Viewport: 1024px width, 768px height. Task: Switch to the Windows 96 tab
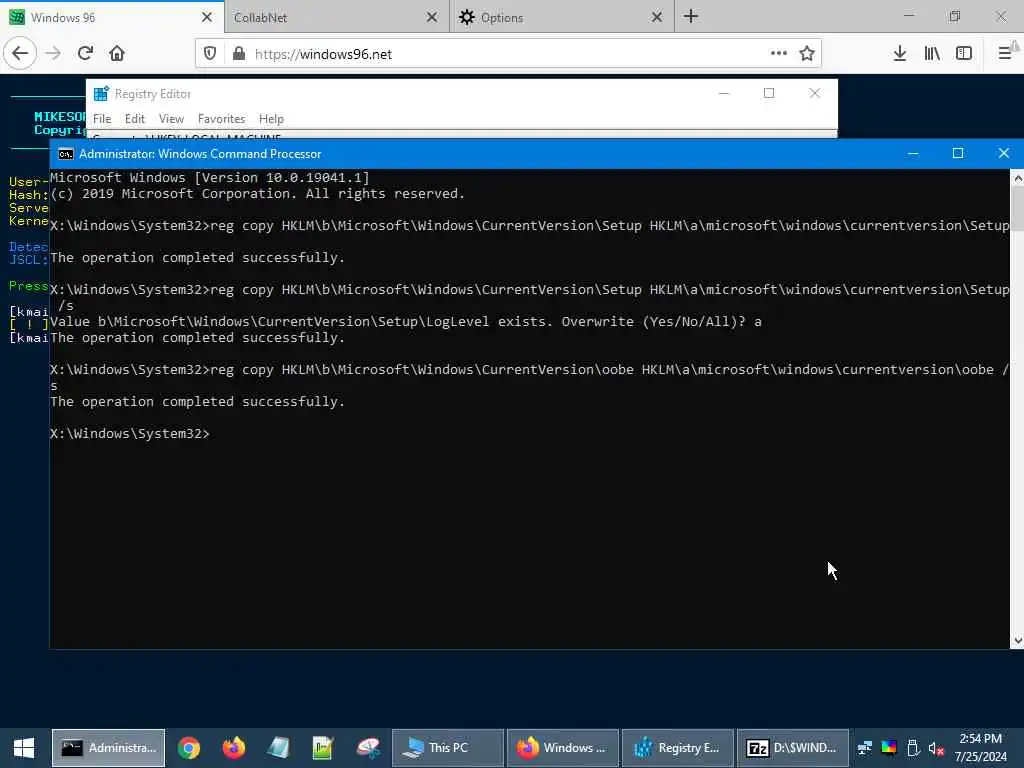point(112,17)
